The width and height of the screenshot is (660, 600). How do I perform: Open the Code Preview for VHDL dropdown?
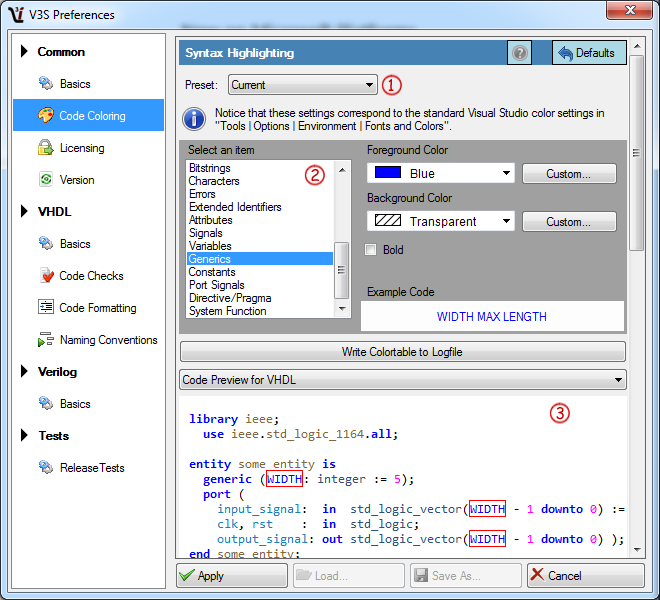tap(403, 380)
